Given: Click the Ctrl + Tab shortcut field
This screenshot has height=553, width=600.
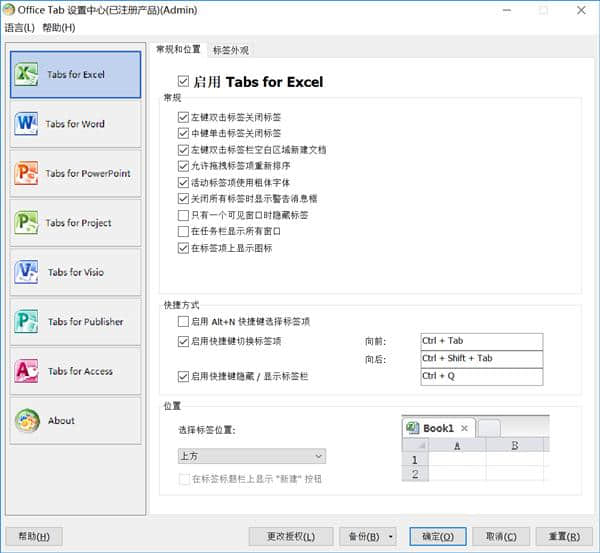Looking at the screenshot, I should coord(482,341).
